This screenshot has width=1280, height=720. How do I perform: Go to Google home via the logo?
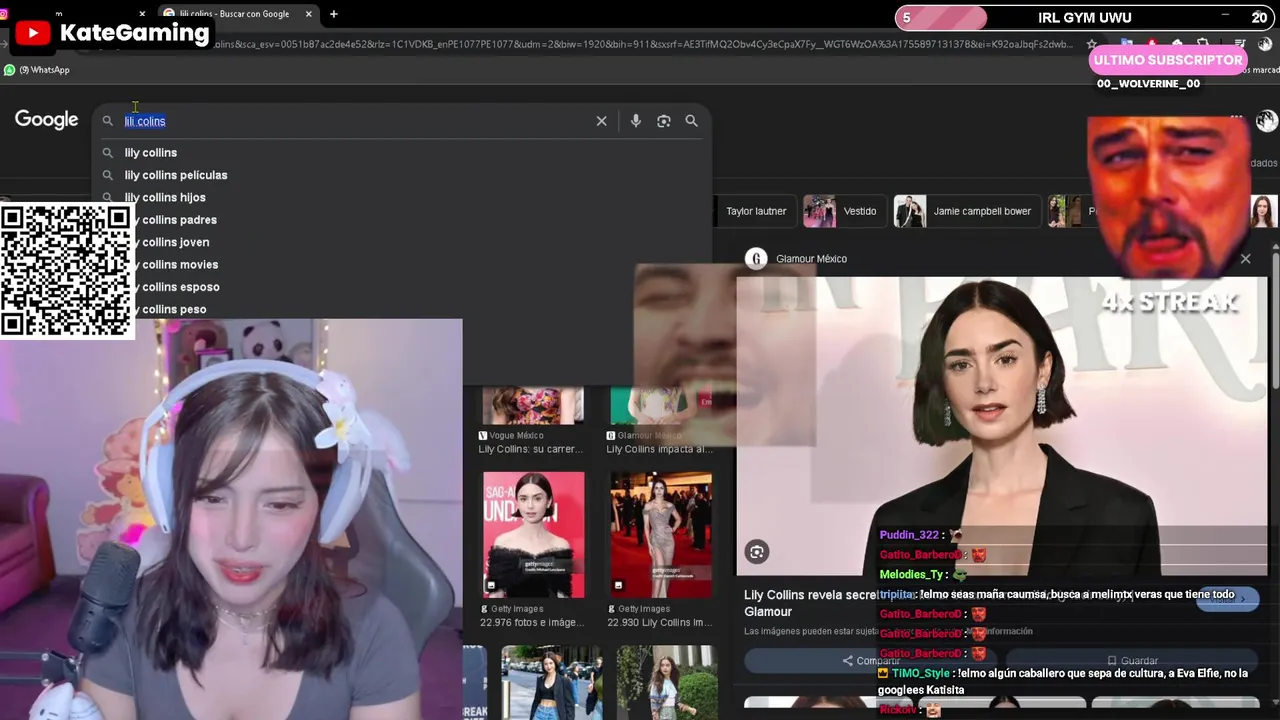pos(46,120)
